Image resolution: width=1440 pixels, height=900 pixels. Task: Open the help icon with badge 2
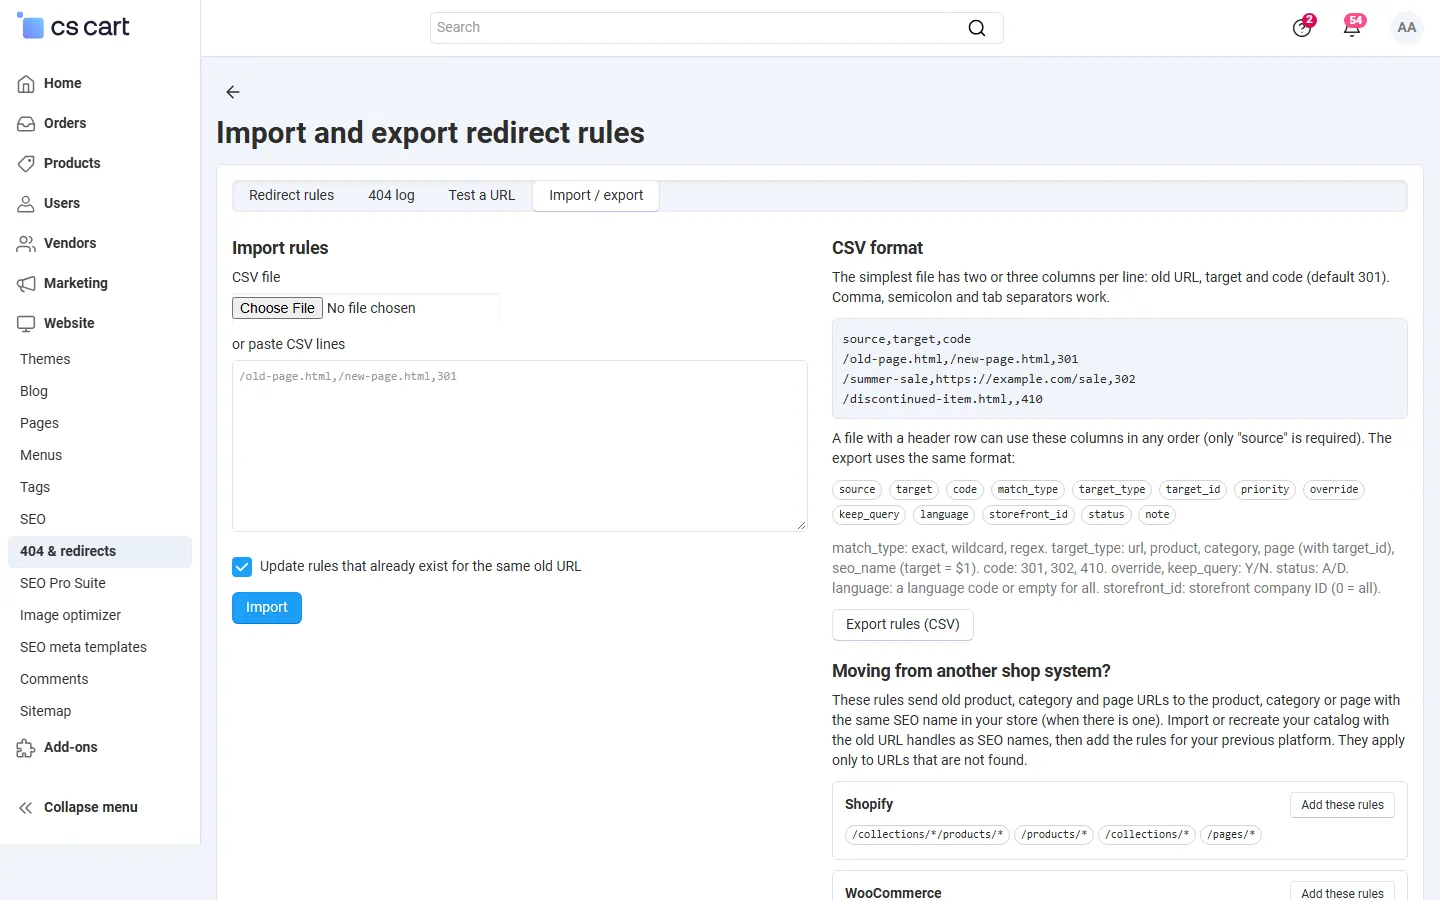tap(1302, 27)
